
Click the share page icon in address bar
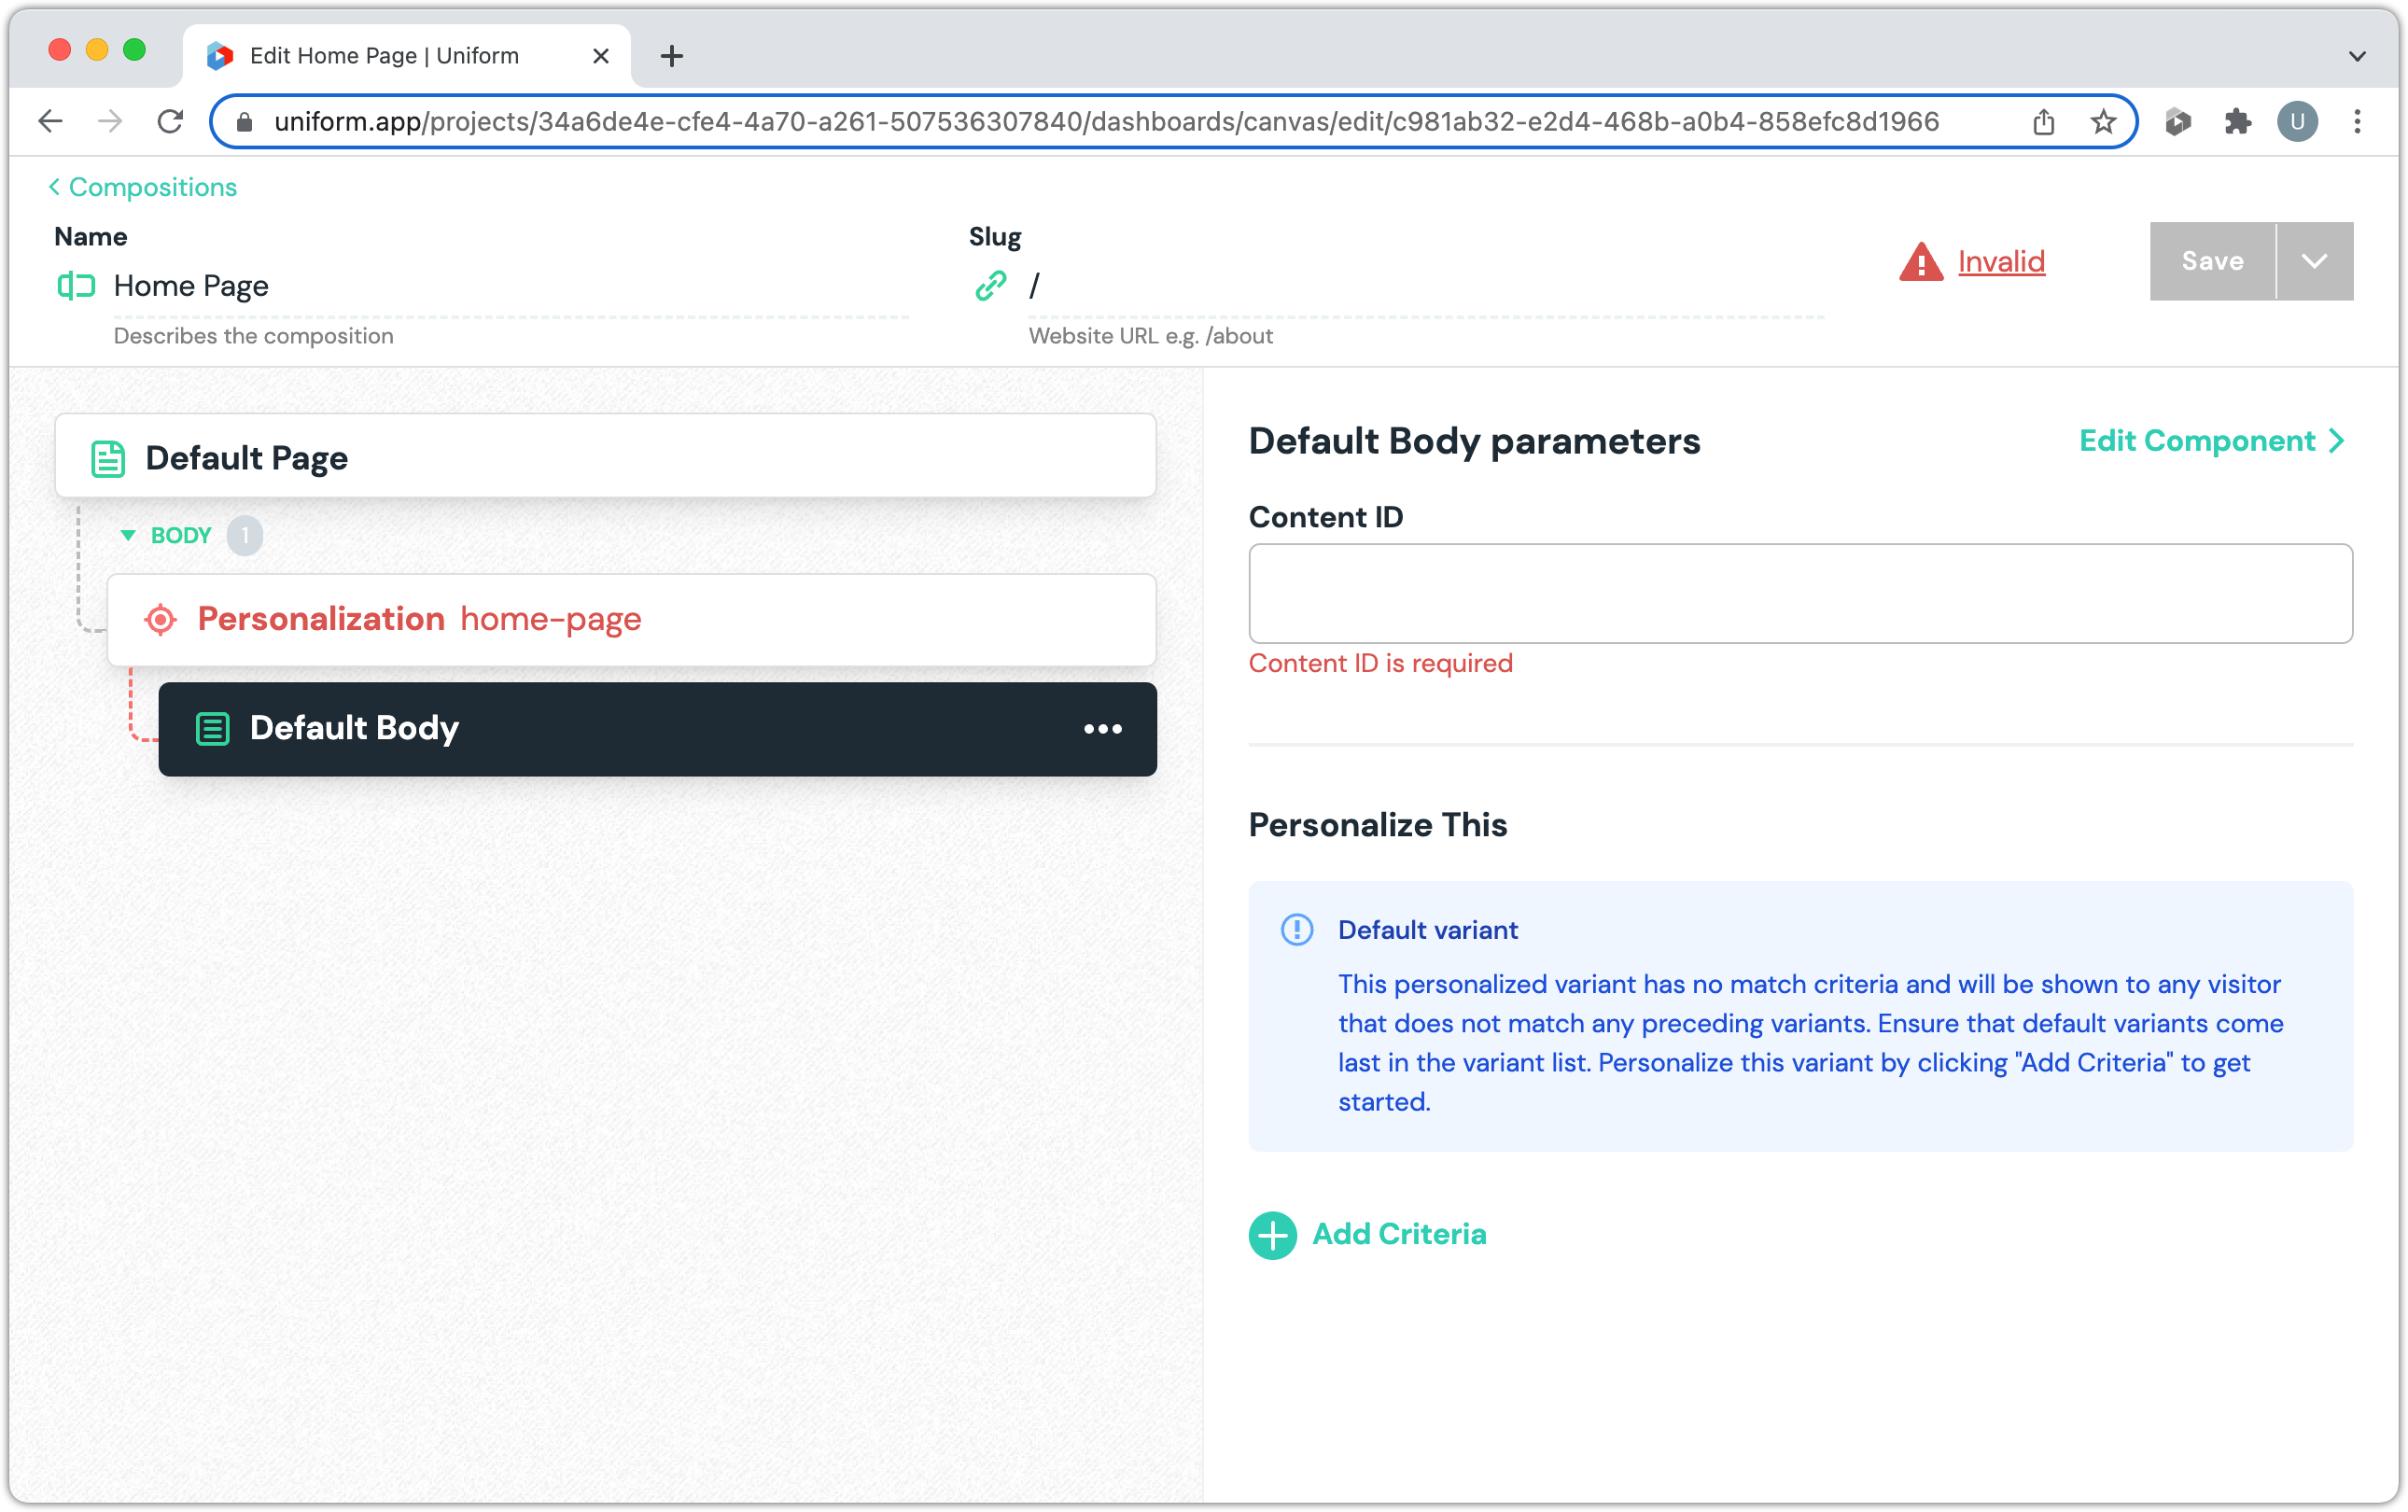coord(2043,122)
